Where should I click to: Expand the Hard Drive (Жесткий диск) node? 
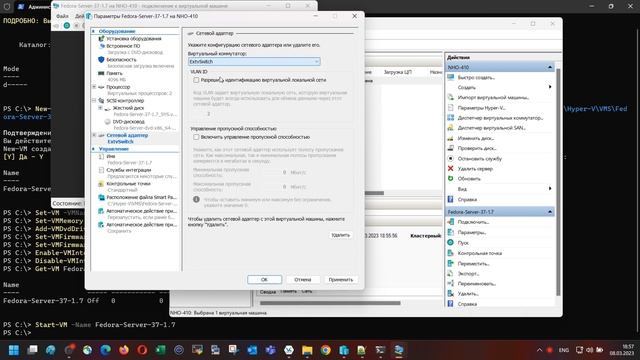[100, 108]
